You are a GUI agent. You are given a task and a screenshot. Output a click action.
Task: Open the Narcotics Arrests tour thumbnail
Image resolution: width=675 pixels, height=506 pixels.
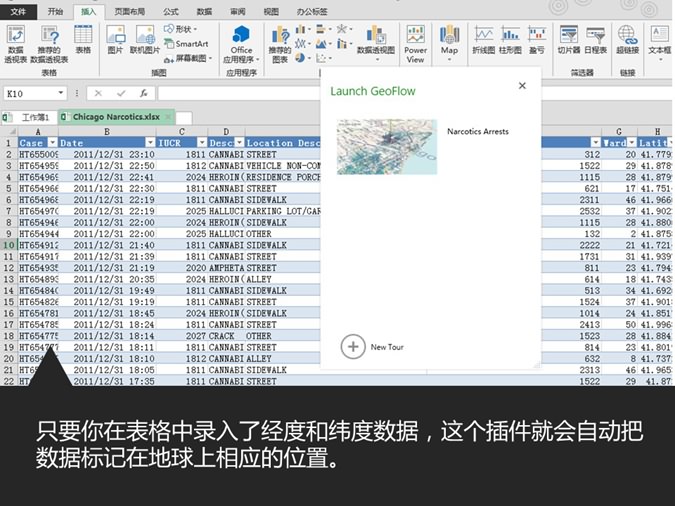click(387, 147)
